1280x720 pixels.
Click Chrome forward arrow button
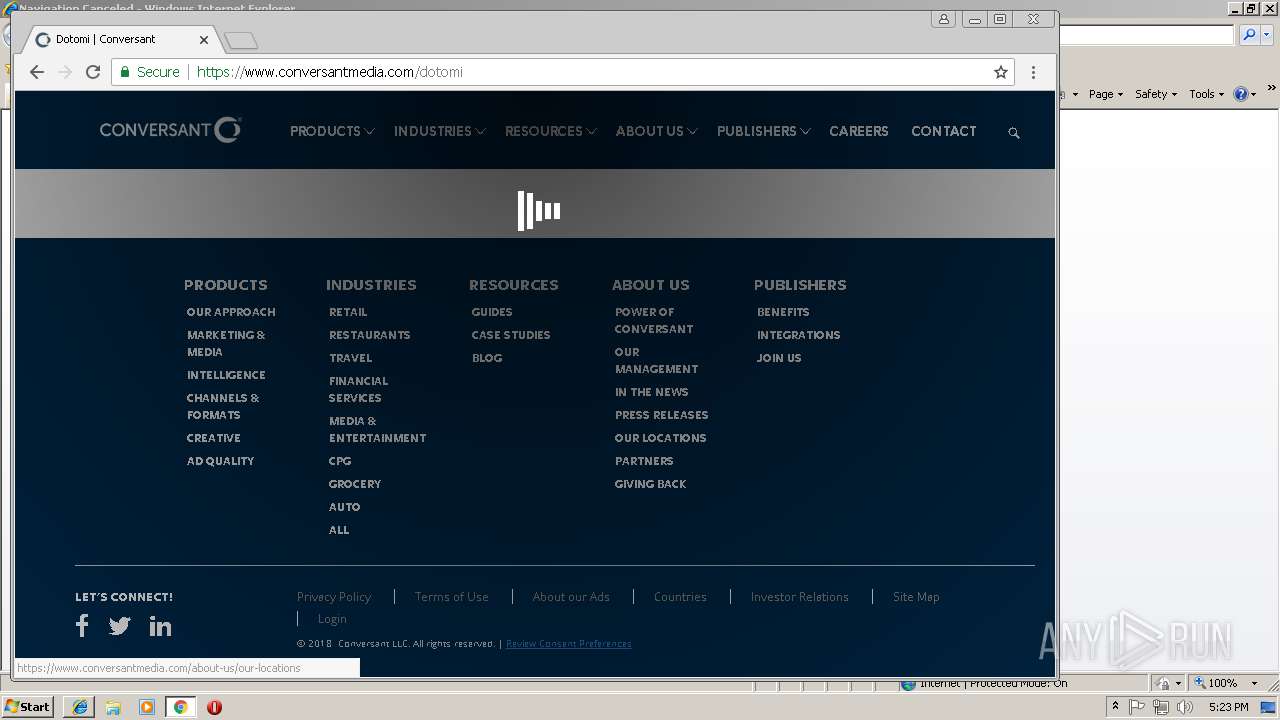point(65,72)
